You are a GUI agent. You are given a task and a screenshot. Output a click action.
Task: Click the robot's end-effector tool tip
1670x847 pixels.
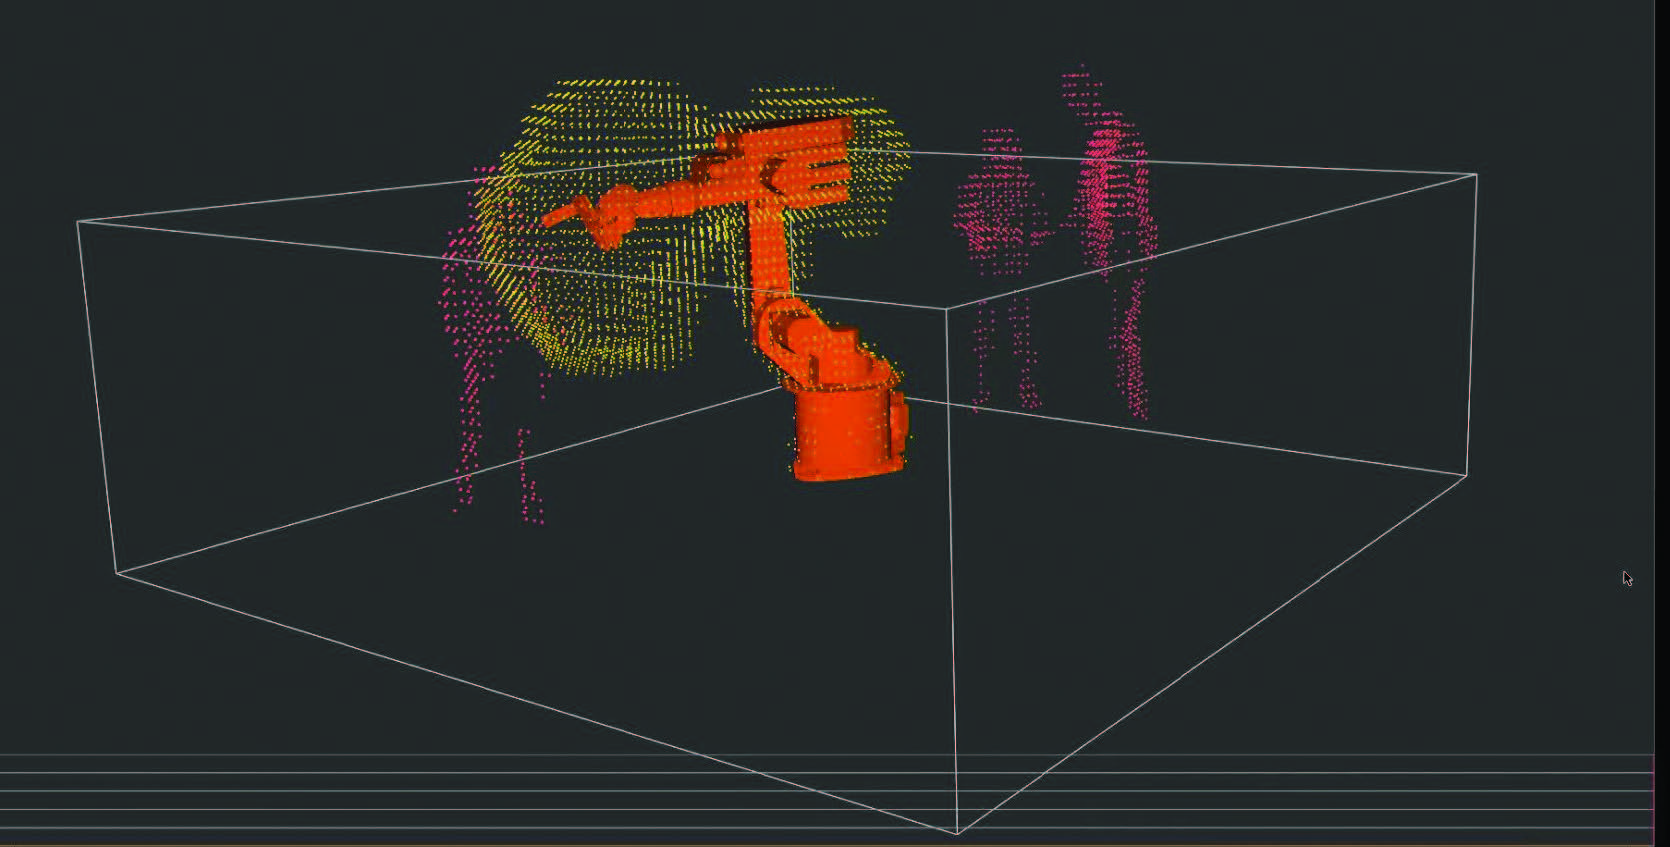560,215
